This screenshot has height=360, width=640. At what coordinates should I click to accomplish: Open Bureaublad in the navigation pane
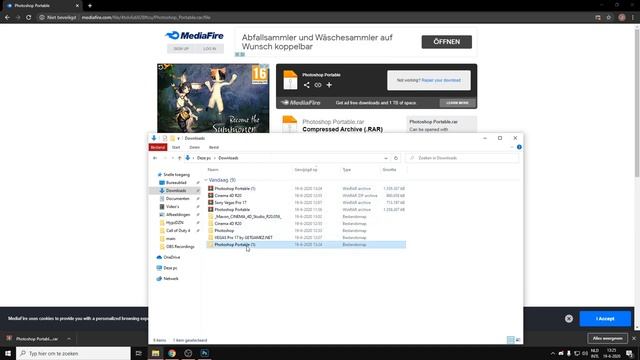176,182
